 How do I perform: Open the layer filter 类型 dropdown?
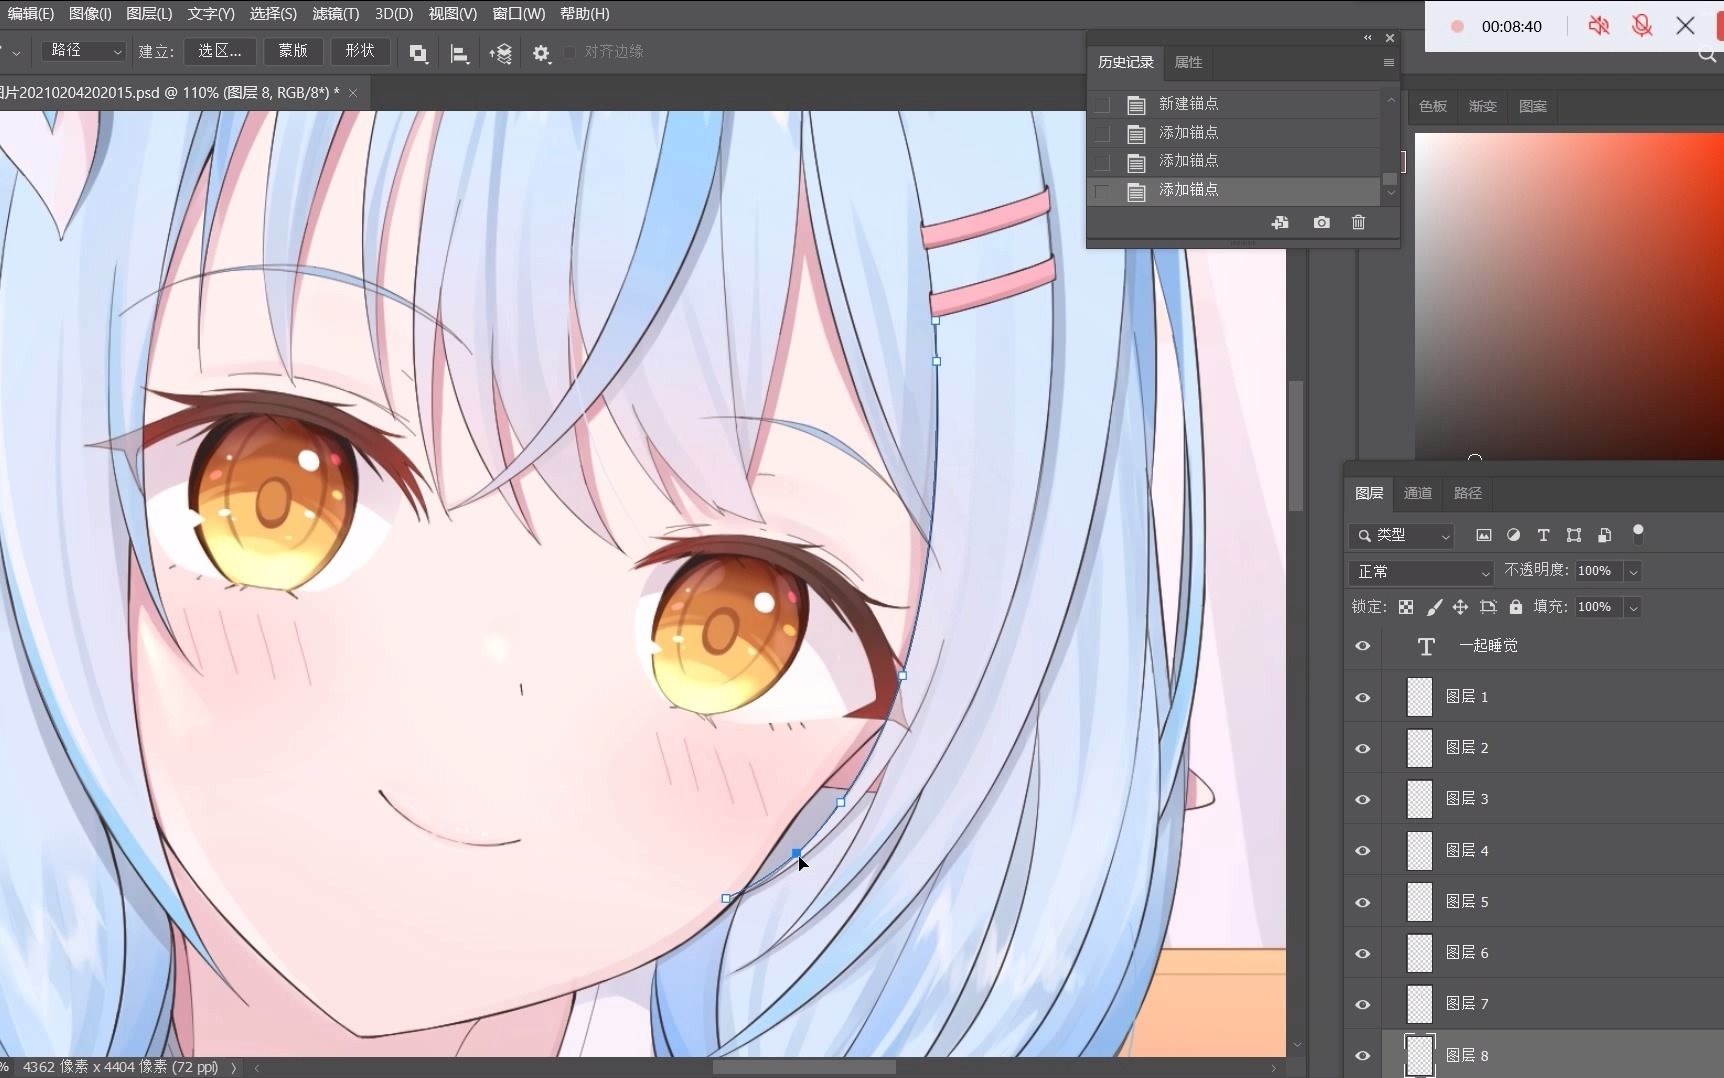pos(1401,536)
